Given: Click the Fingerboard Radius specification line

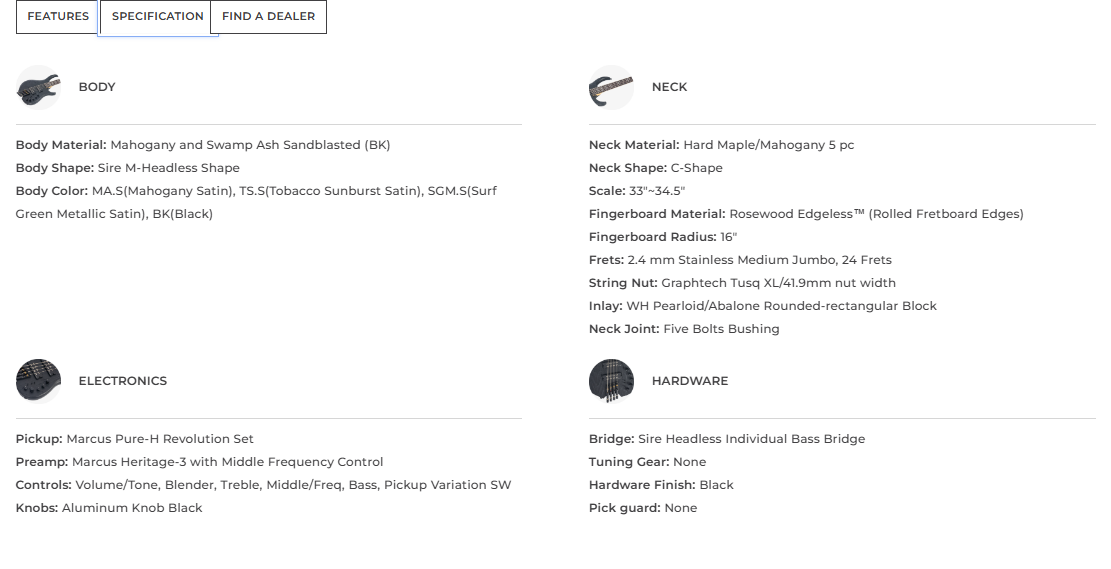Looking at the screenshot, I should point(663,237).
